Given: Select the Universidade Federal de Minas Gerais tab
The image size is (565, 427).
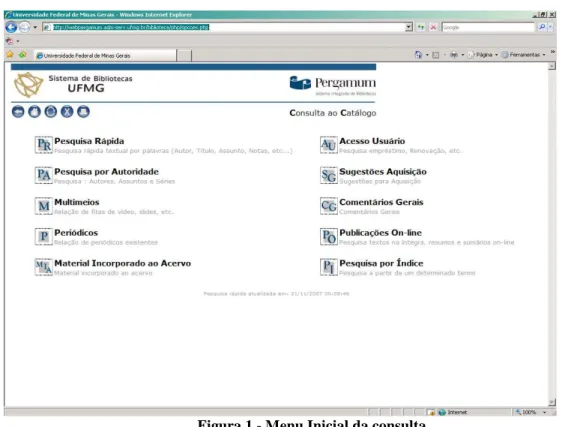Looking at the screenshot, I should [105, 55].
